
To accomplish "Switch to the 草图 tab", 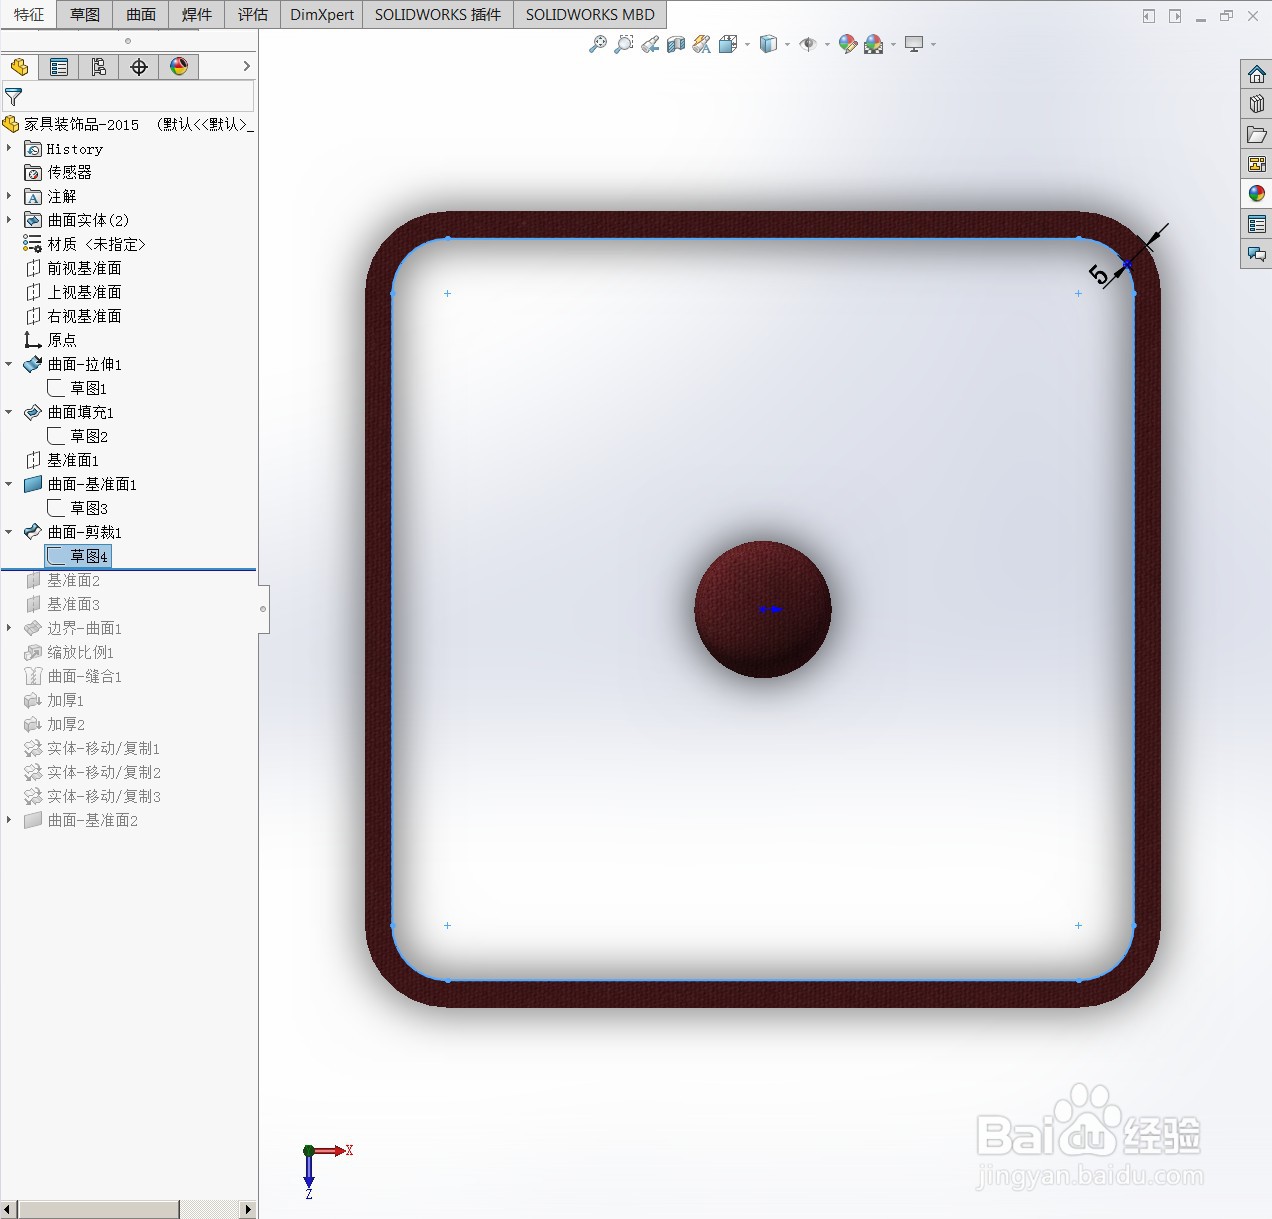I will click(x=85, y=14).
